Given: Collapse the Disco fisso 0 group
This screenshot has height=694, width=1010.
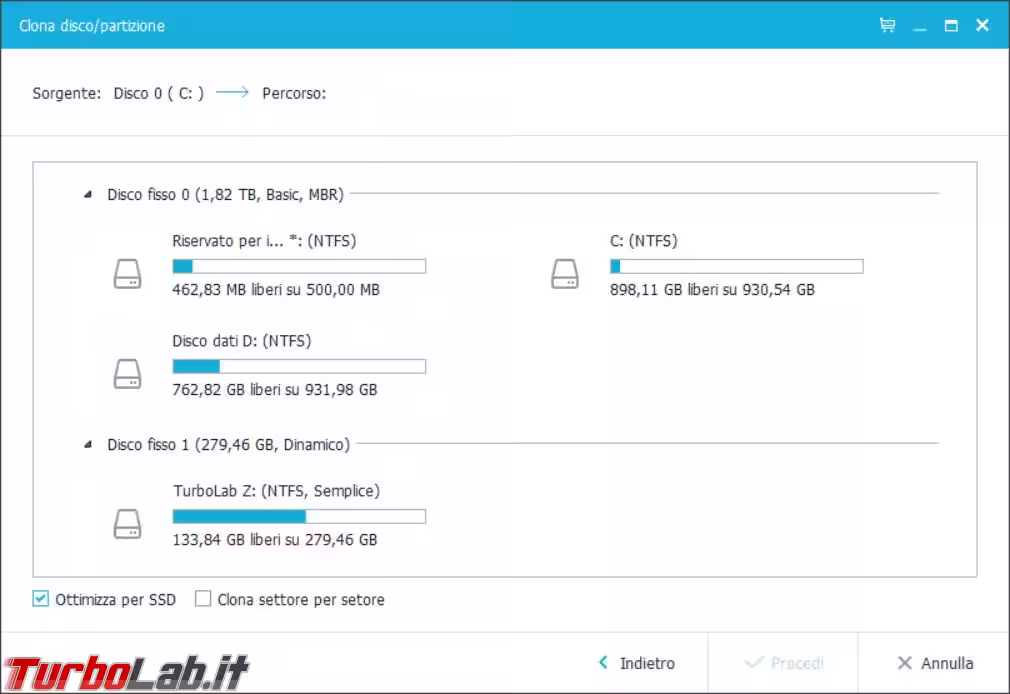Looking at the screenshot, I should tap(88, 195).
